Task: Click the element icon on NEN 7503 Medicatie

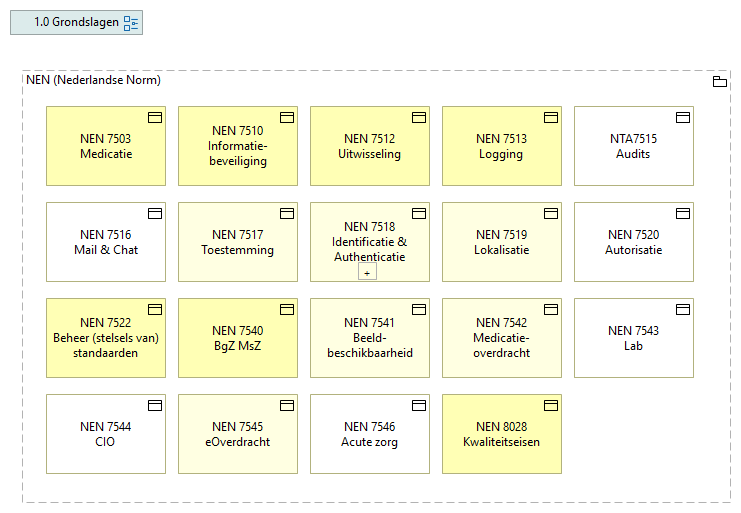Action: tap(155, 117)
